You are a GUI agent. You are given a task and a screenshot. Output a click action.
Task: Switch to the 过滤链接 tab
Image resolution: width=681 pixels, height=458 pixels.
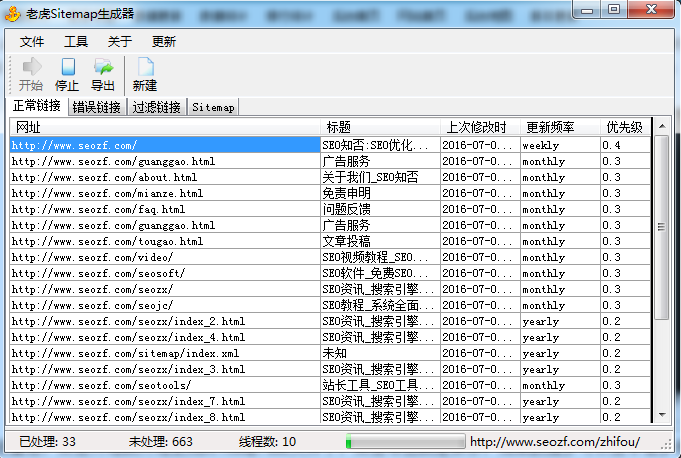click(157, 107)
